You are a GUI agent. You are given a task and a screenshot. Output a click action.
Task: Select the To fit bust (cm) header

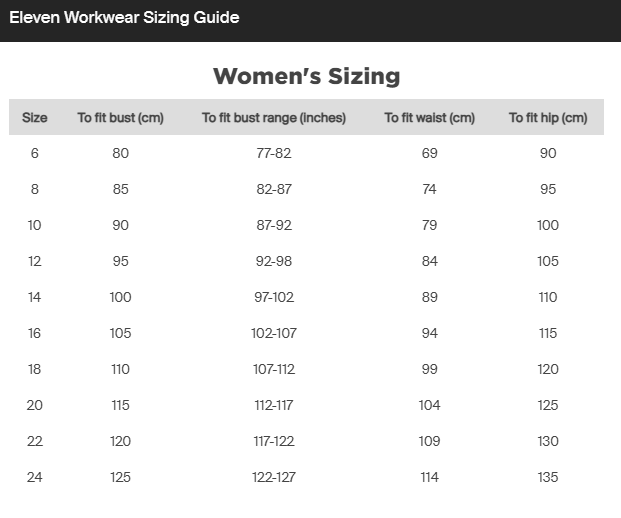[x=120, y=118]
